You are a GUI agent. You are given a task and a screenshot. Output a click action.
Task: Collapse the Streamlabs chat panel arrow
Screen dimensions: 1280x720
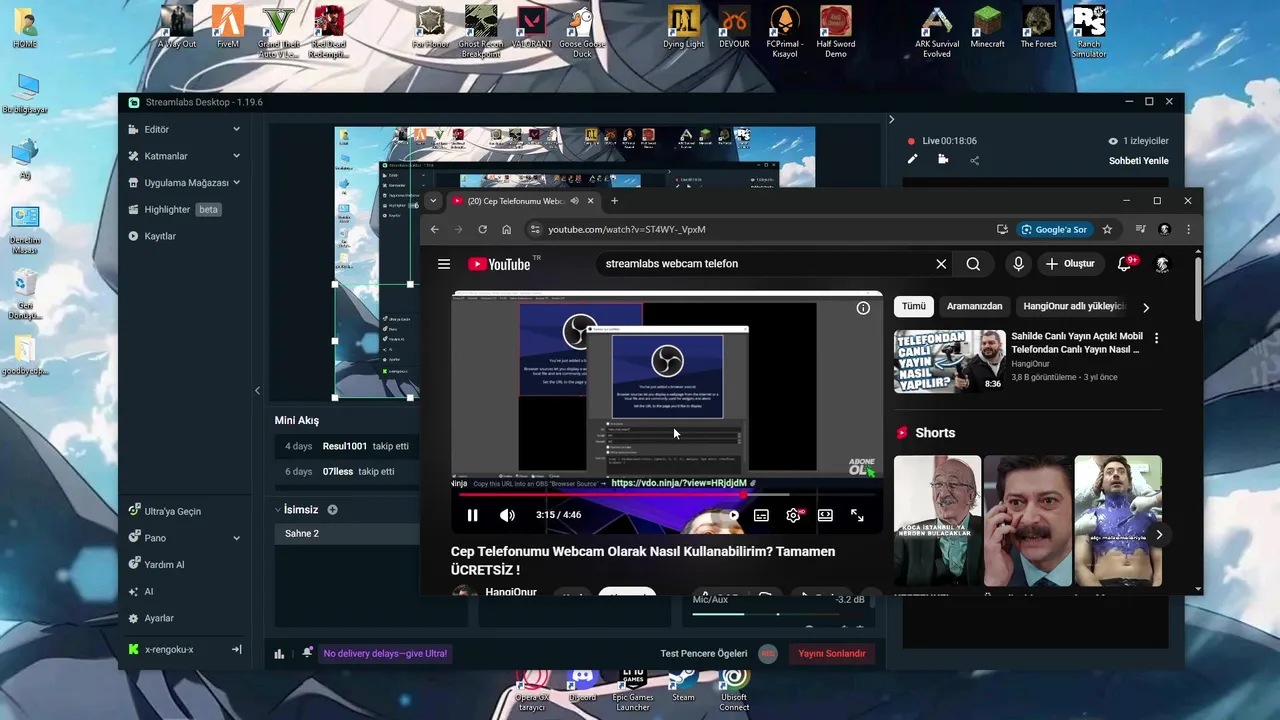point(891,119)
